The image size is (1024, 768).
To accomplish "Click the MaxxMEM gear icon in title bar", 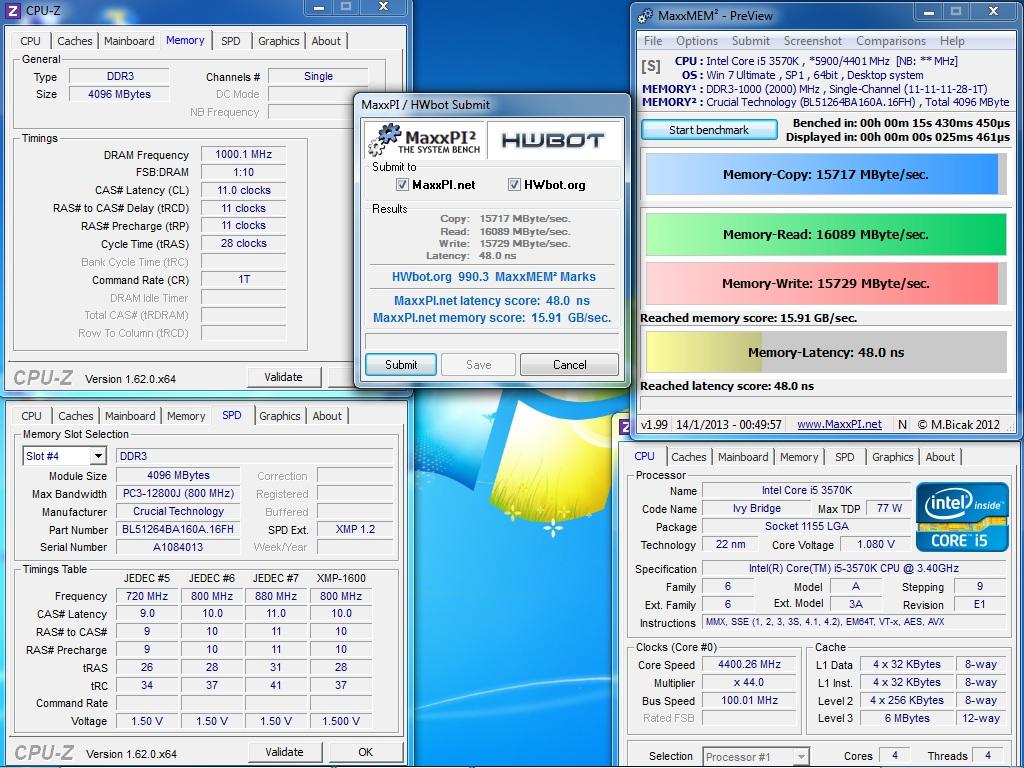I will click(x=645, y=15).
